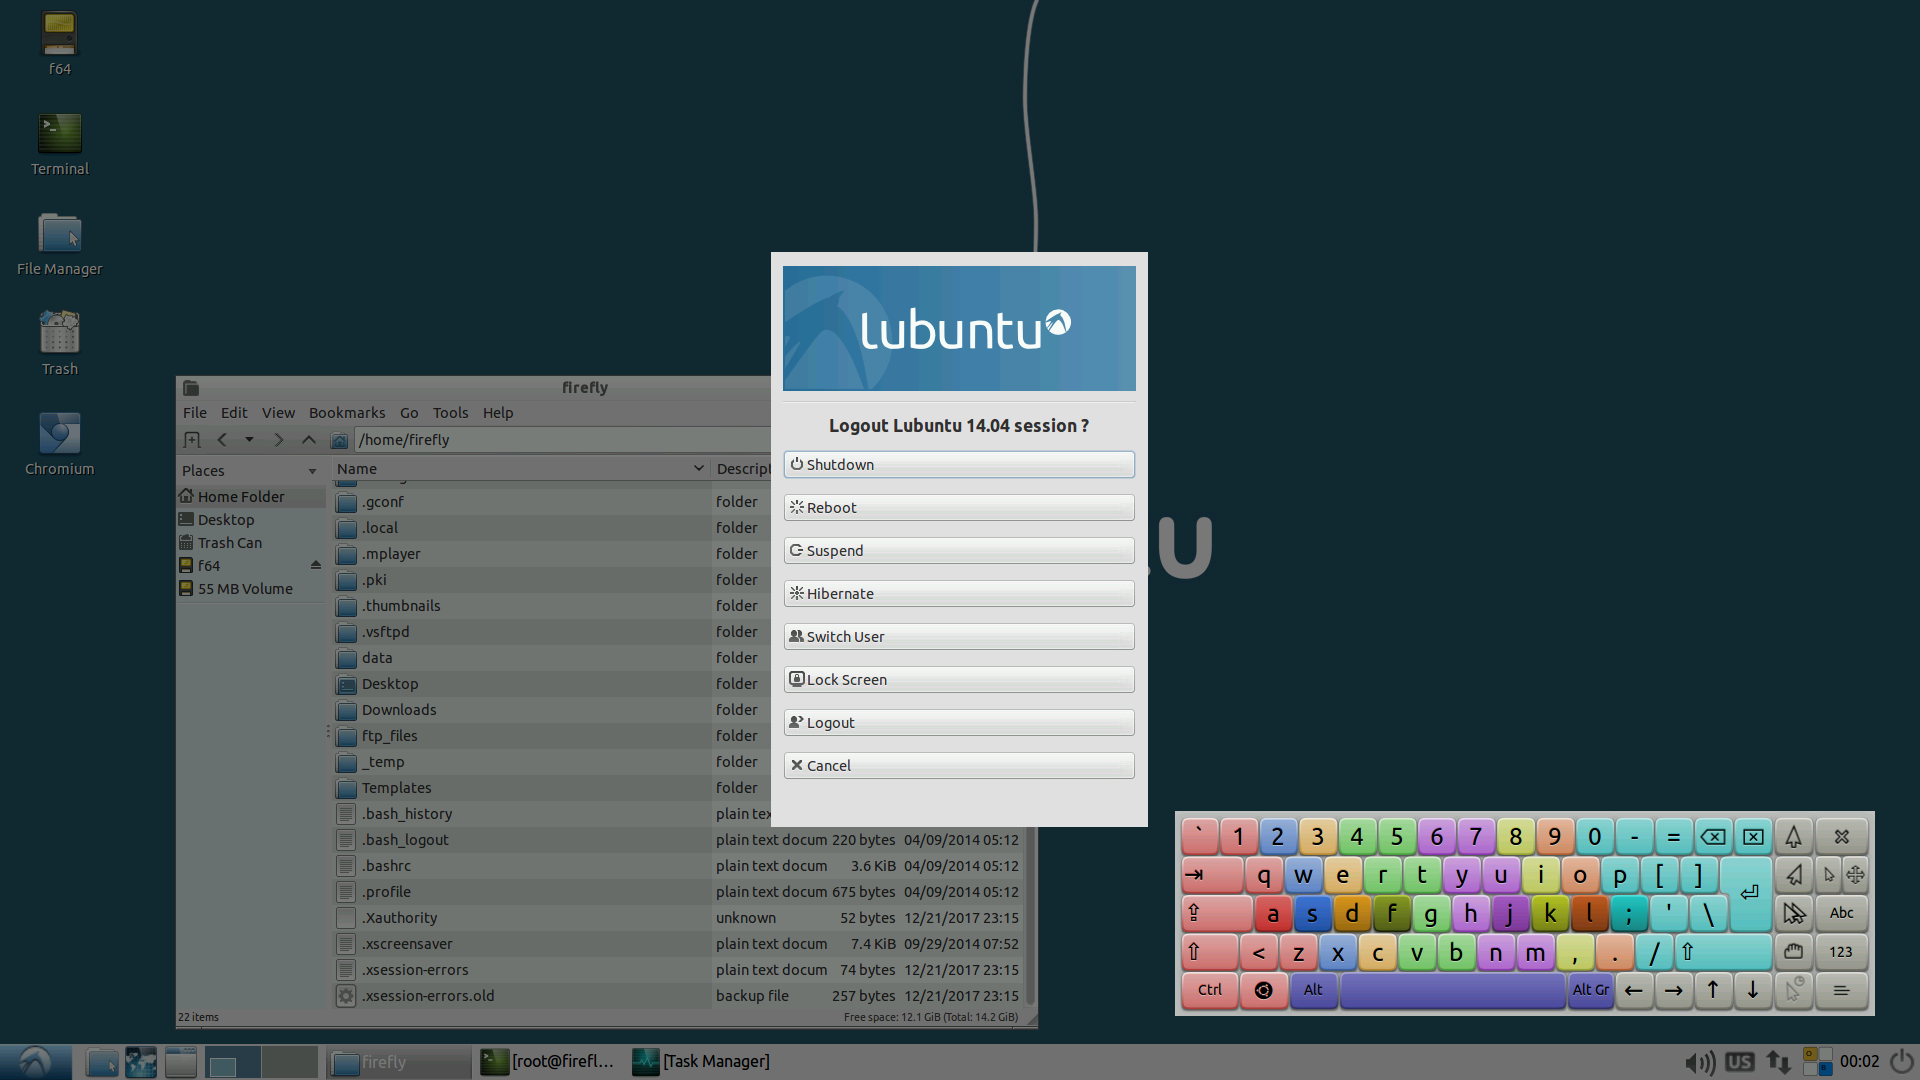Click the network status tray icon
1920x1080 pixels.
coord(1778,1062)
